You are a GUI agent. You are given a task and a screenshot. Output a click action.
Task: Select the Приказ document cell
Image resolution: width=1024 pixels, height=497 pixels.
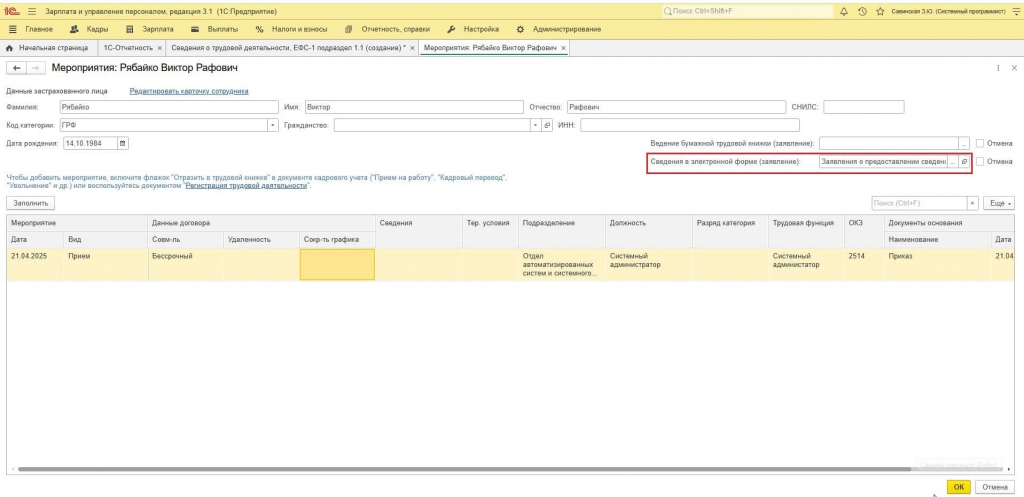click(937, 265)
